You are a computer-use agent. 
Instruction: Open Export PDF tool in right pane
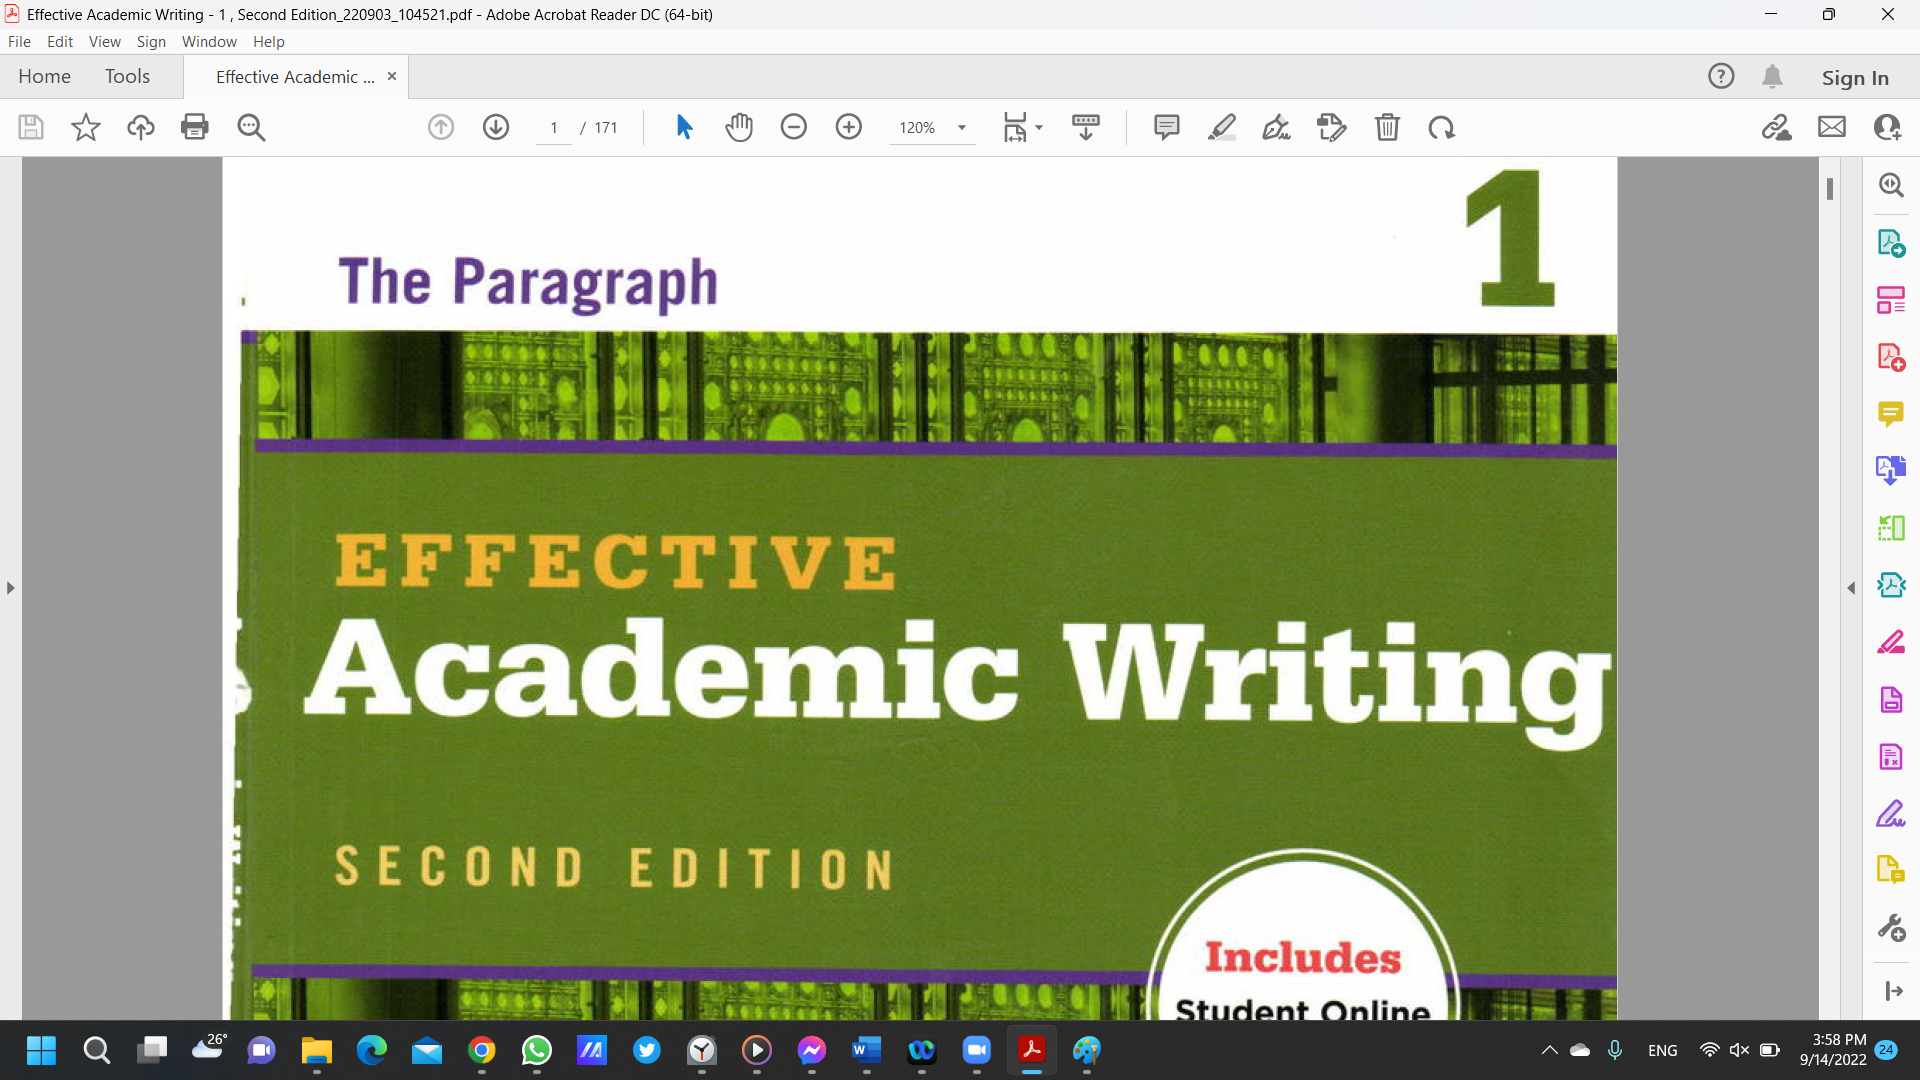click(1891, 243)
